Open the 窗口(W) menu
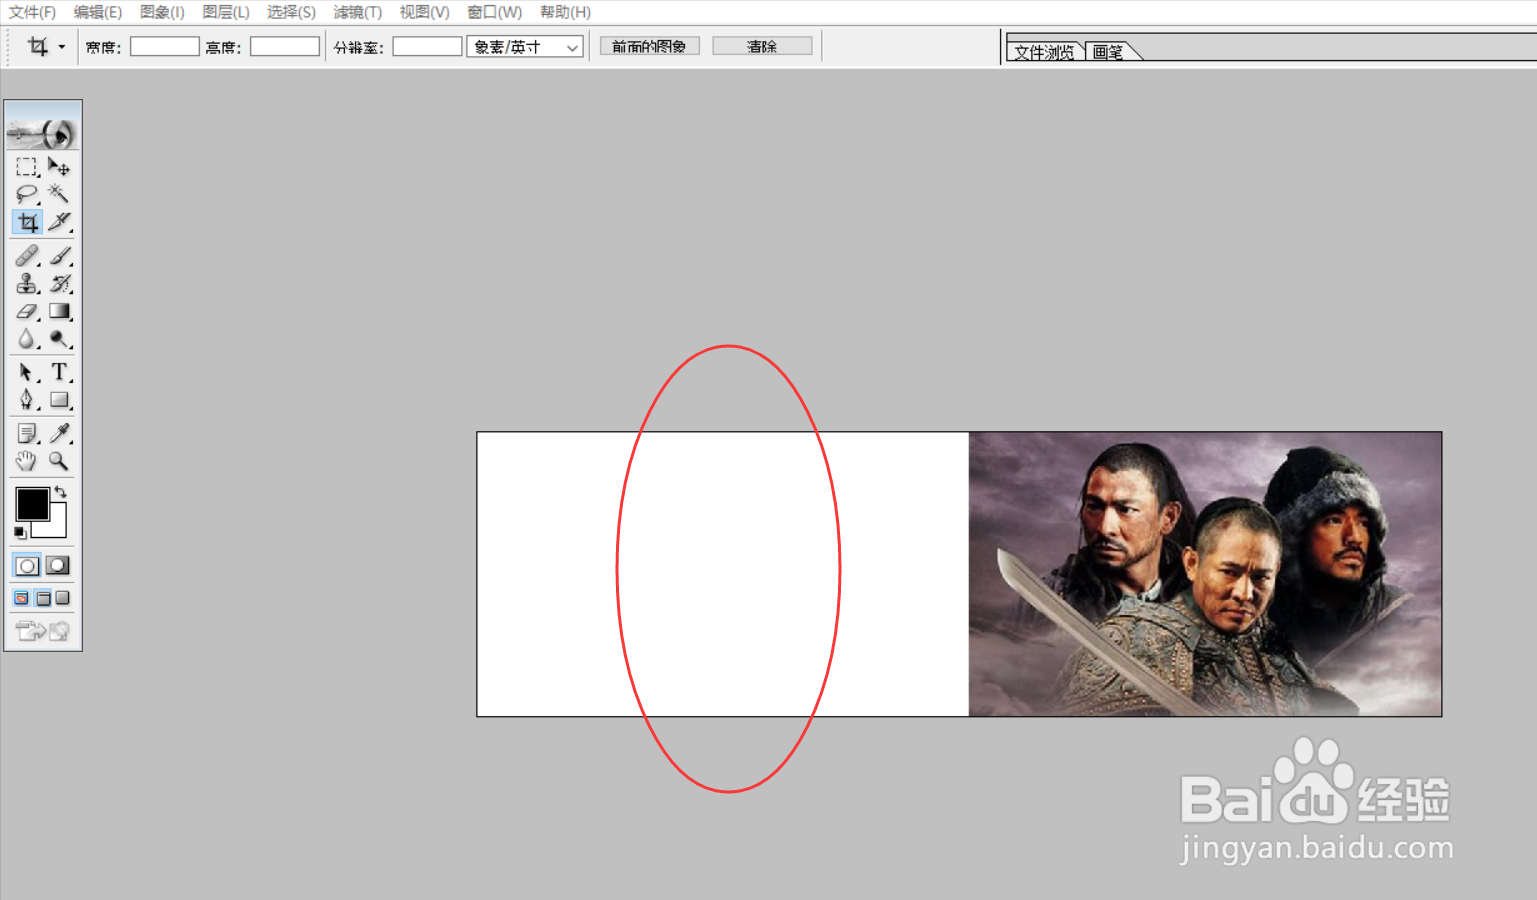This screenshot has height=900, width=1537. click(495, 12)
